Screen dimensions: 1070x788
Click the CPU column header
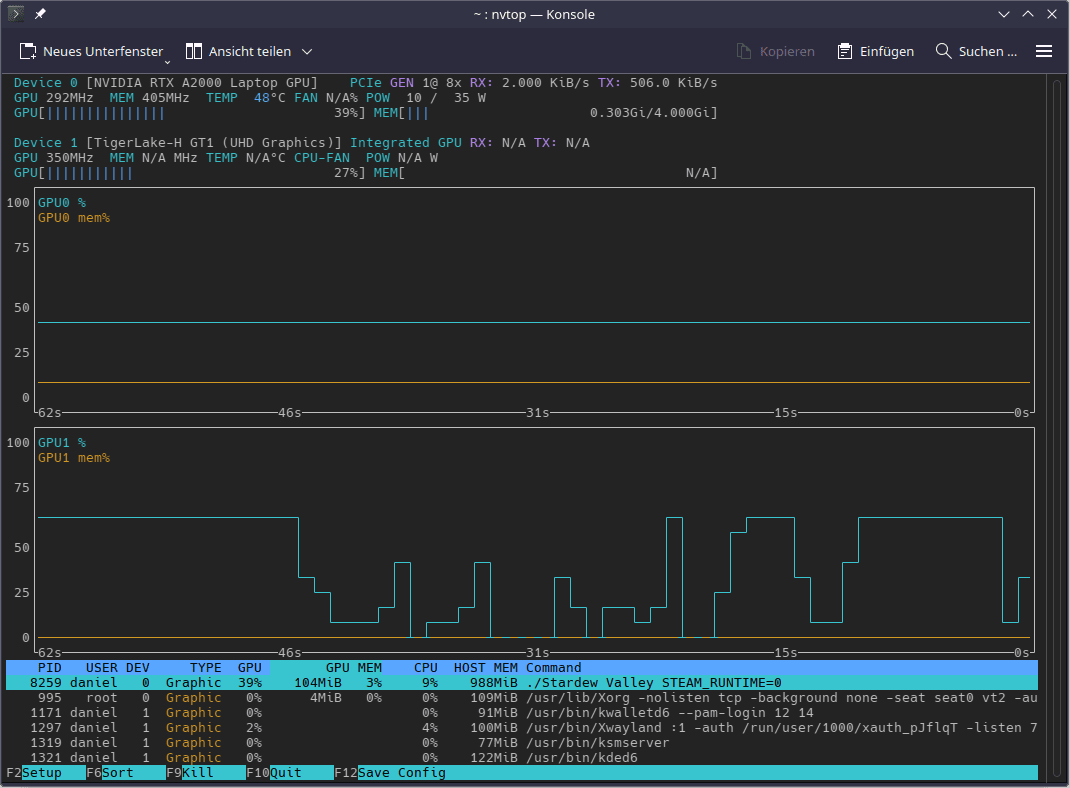[x=426, y=667]
